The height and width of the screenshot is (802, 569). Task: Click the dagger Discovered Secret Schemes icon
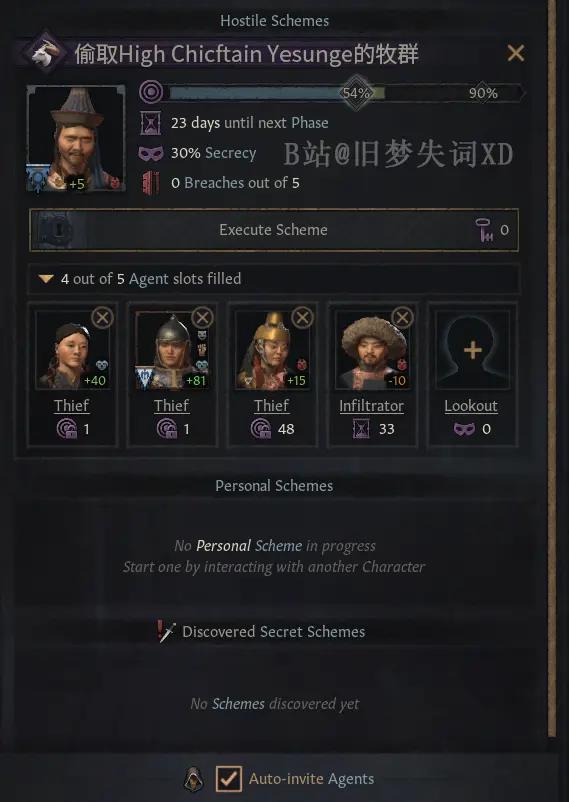click(x=166, y=632)
